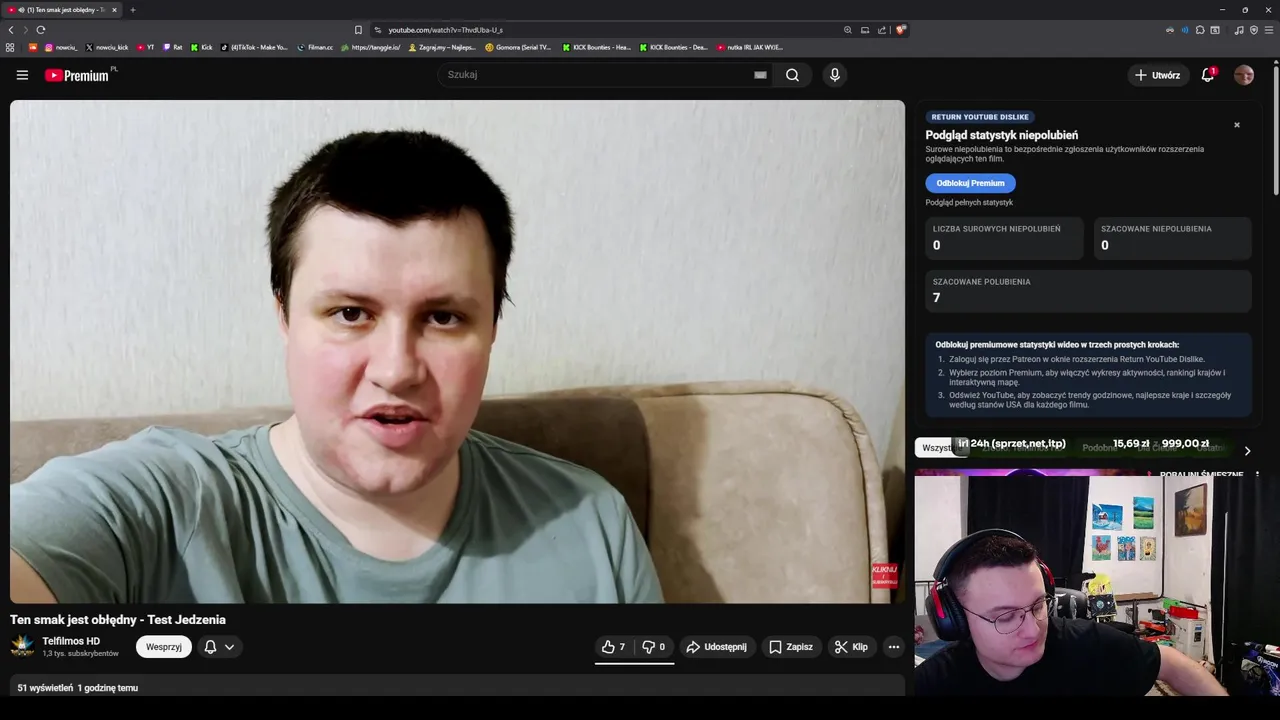
Task: Open Brave Shields lion icon
Action: point(900,30)
